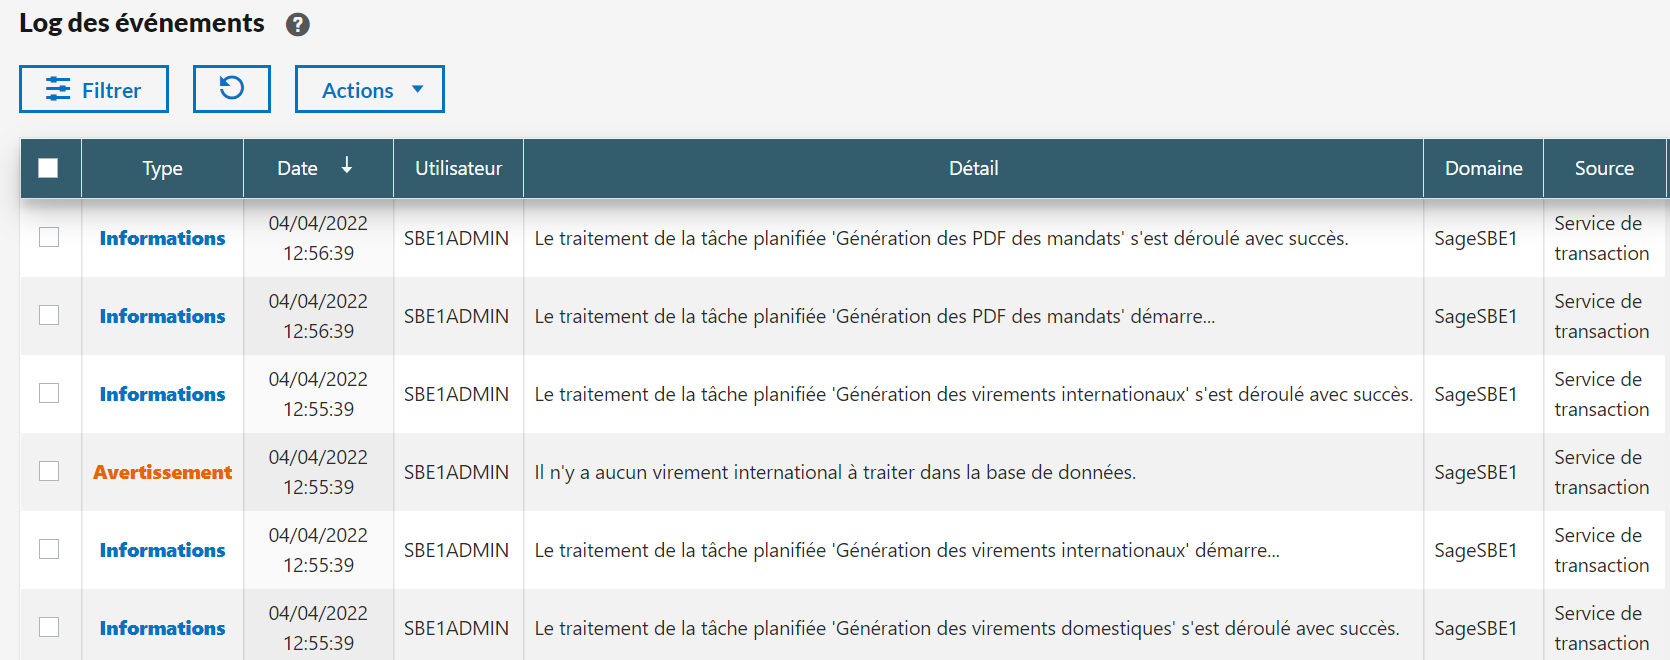
Task: Check the 'virements internationaux' démarre row checkbox
Action: pyautogui.click(x=49, y=549)
